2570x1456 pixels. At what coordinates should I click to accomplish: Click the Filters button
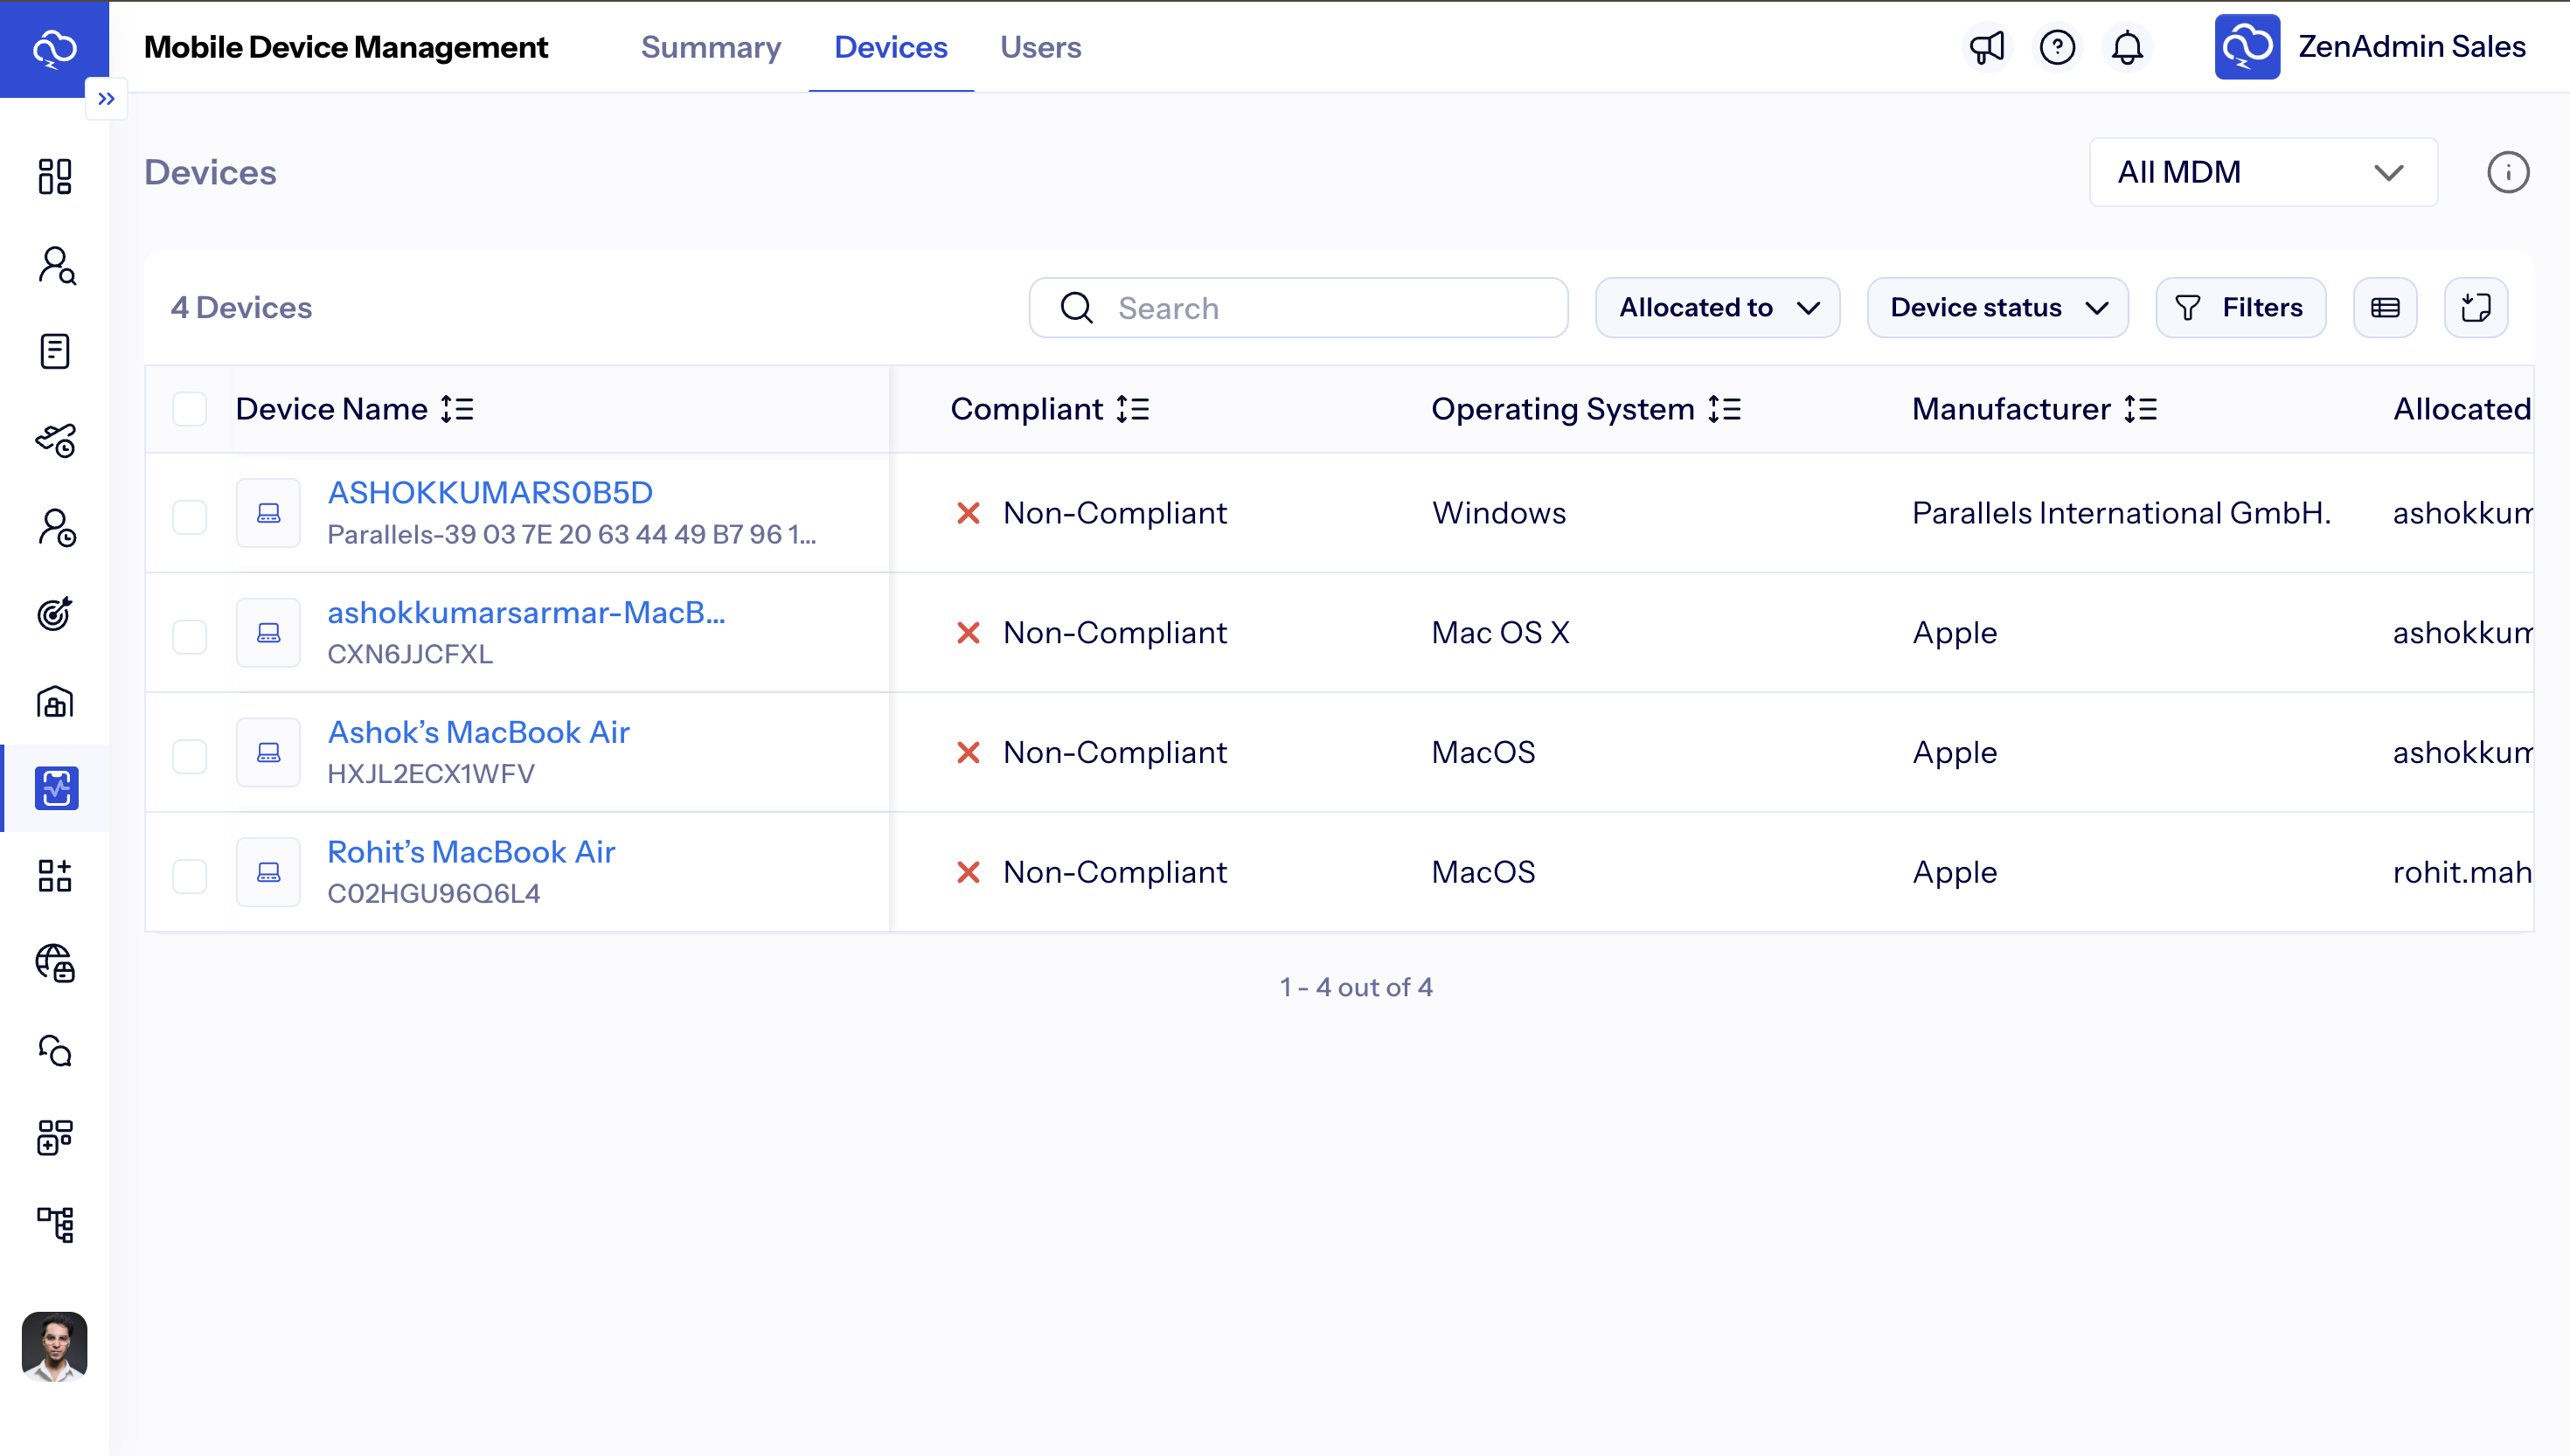[2240, 308]
